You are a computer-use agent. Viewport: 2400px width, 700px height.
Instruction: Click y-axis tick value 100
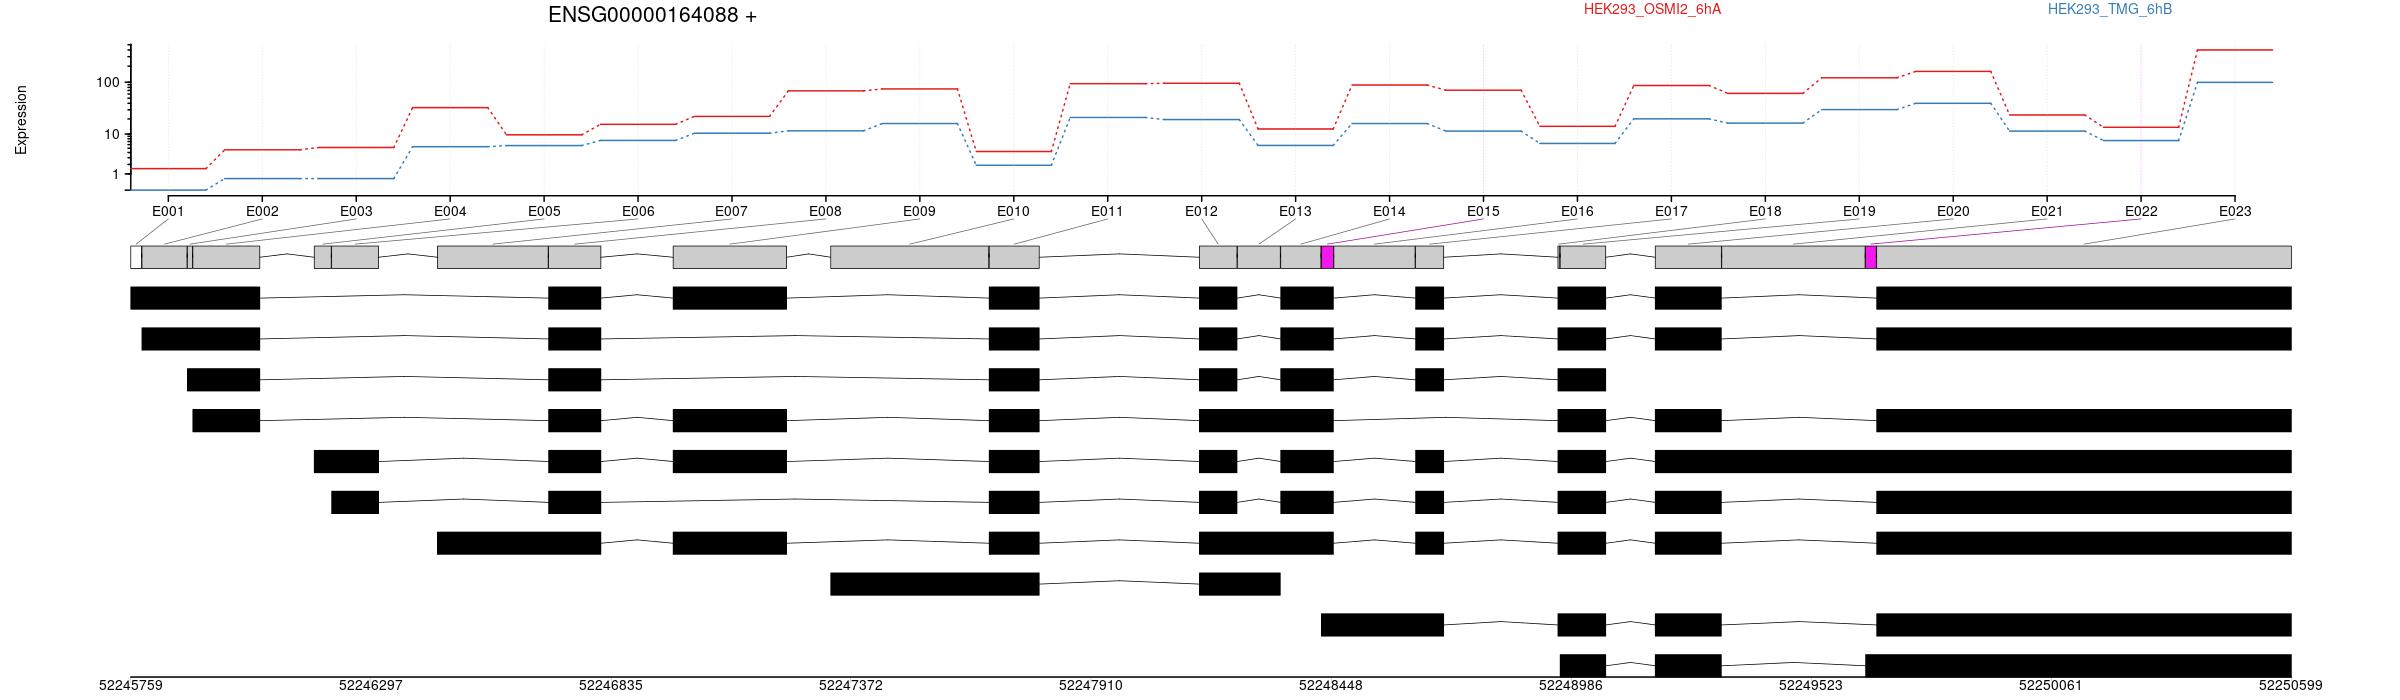[108, 82]
